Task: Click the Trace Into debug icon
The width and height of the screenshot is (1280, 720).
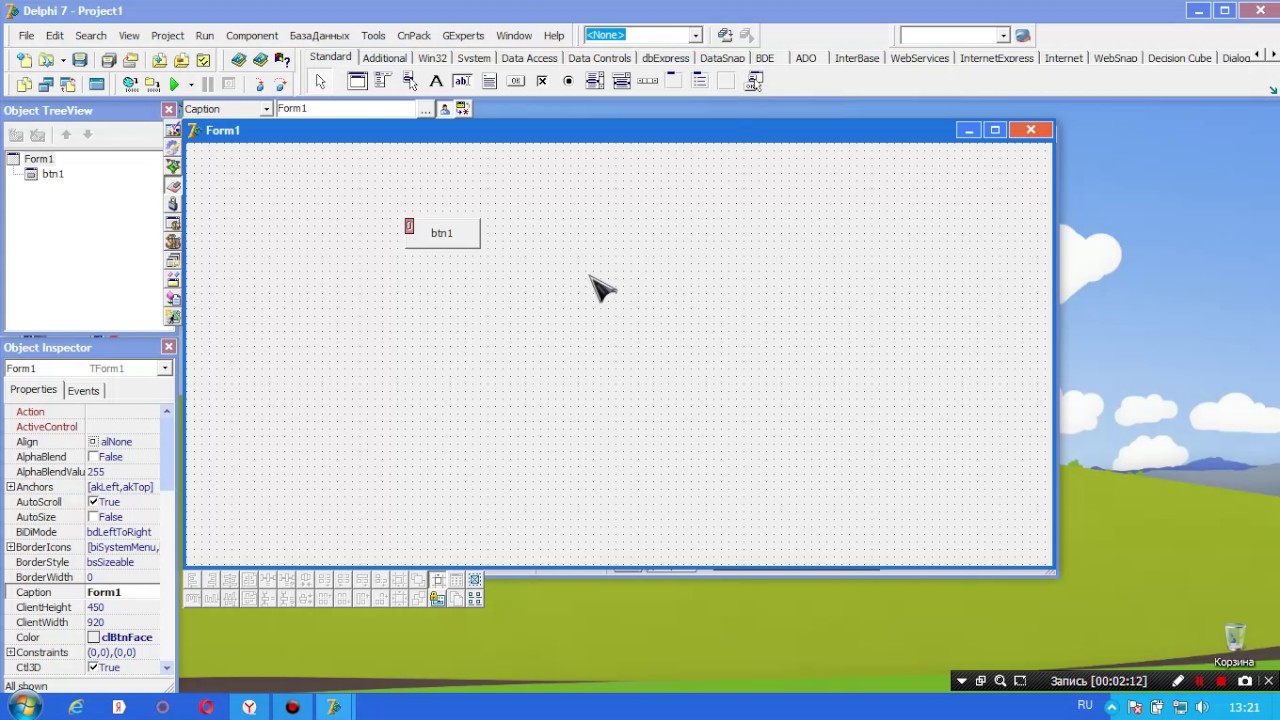Action: click(x=259, y=85)
